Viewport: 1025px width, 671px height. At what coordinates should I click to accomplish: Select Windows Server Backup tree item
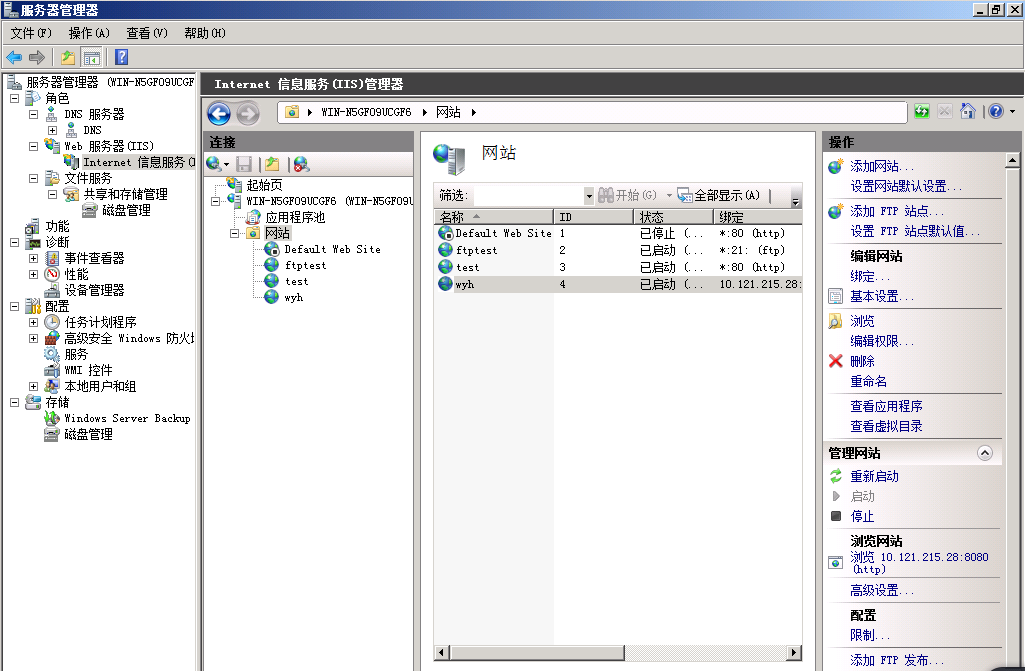point(127,419)
